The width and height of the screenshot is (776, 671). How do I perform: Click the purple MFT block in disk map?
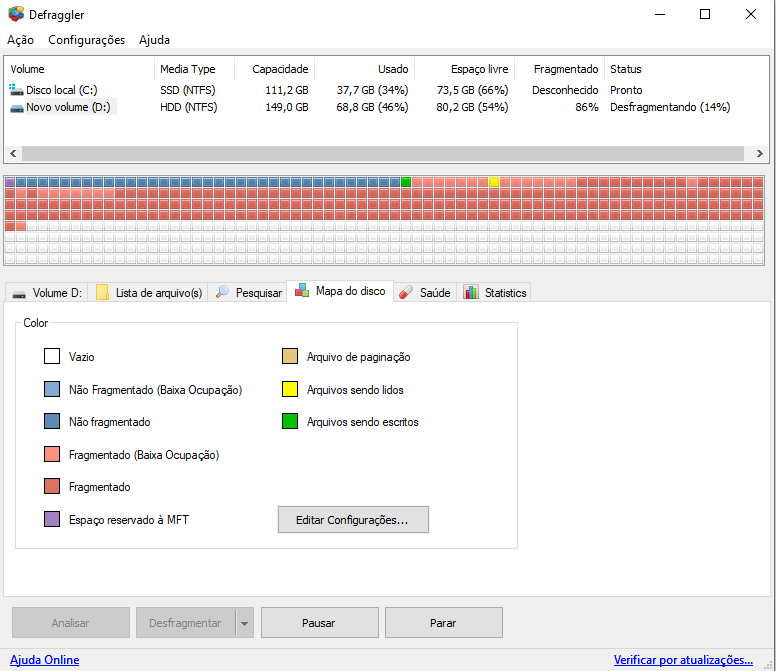pyautogui.click(x=10, y=182)
